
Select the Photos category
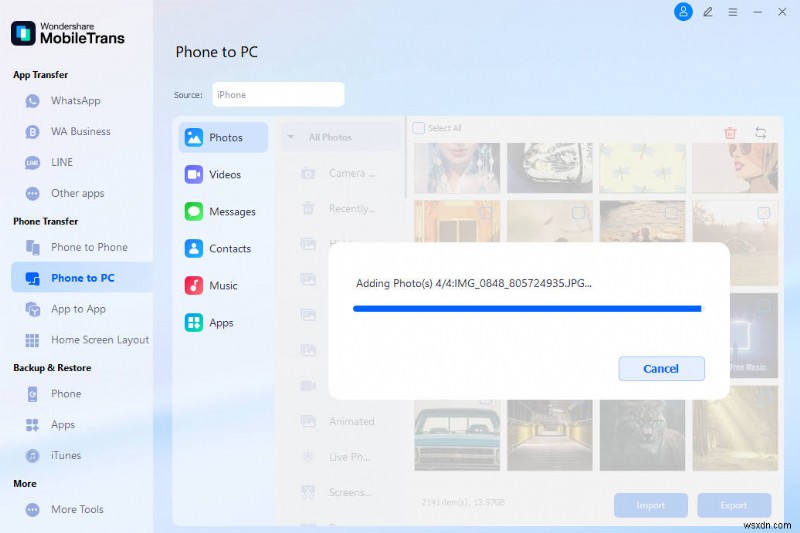coord(223,137)
